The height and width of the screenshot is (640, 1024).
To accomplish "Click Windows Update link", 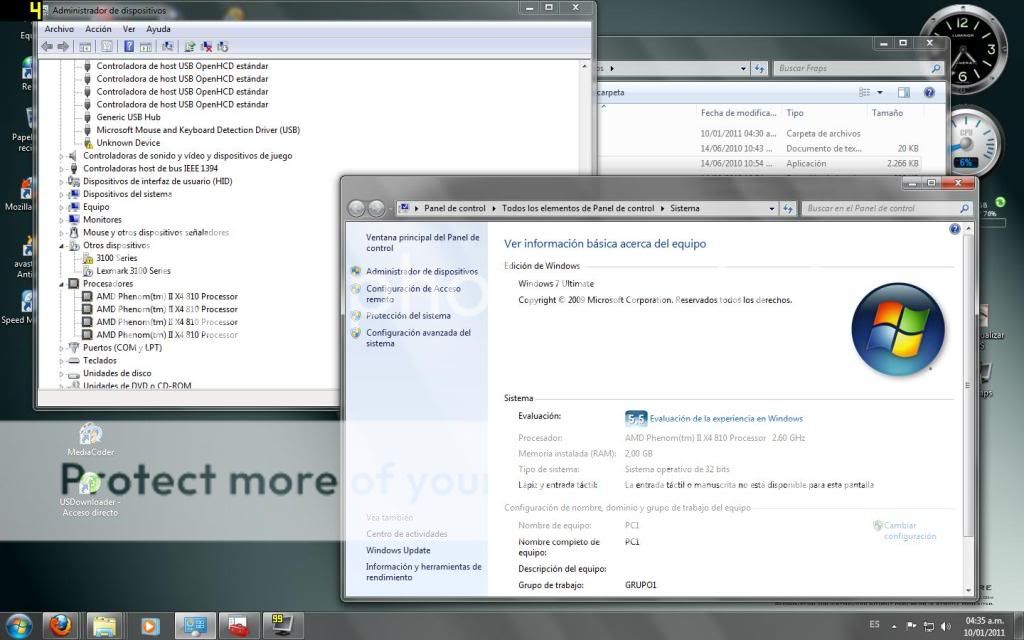I will tap(398, 550).
